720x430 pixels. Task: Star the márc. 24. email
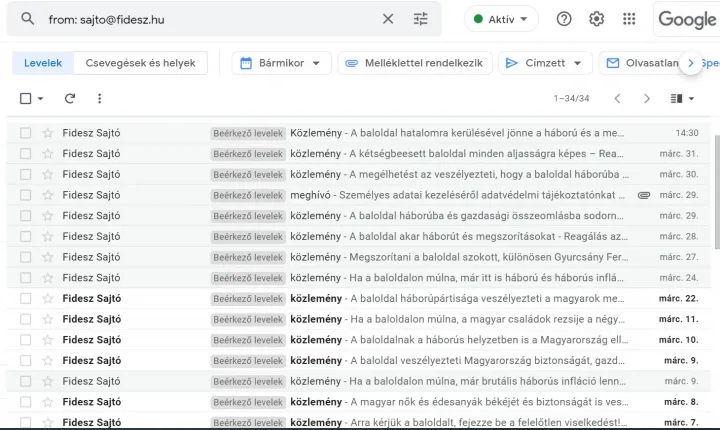(x=48, y=277)
